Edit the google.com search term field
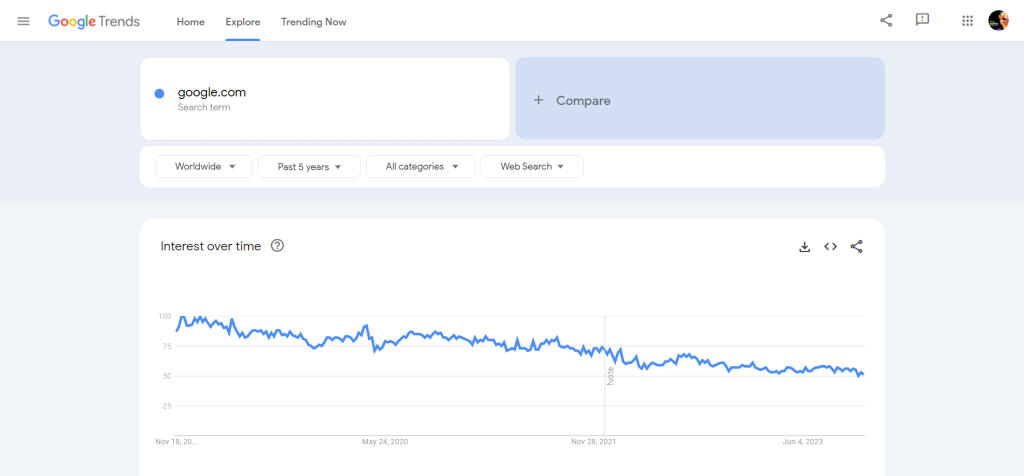 325,99
